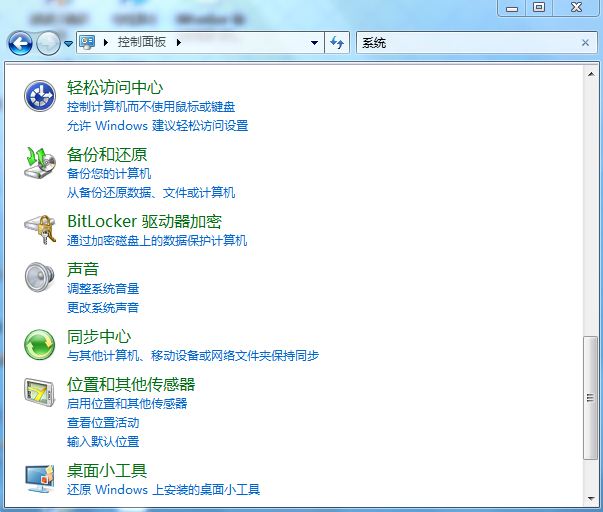The width and height of the screenshot is (603, 512).
Task: Open the recent pages dropdown arrow
Action: click(x=68, y=43)
